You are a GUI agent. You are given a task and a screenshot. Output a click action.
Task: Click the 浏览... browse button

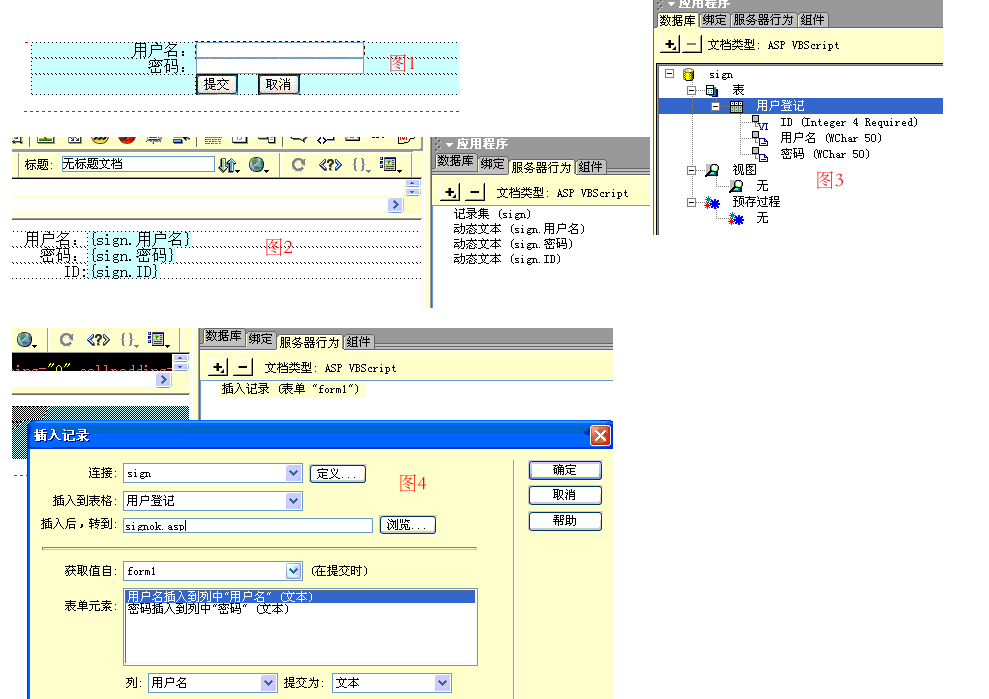coord(408,525)
